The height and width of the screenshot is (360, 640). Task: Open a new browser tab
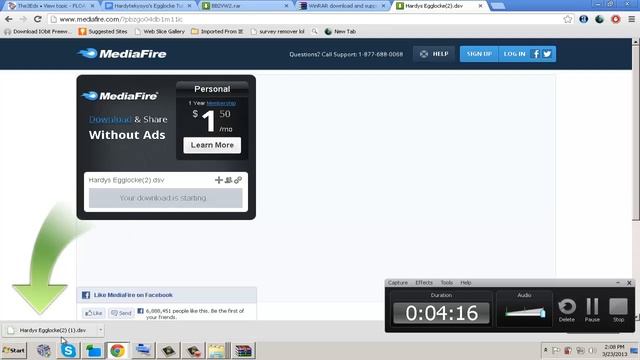pyautogui.click(x=497, y=6)
